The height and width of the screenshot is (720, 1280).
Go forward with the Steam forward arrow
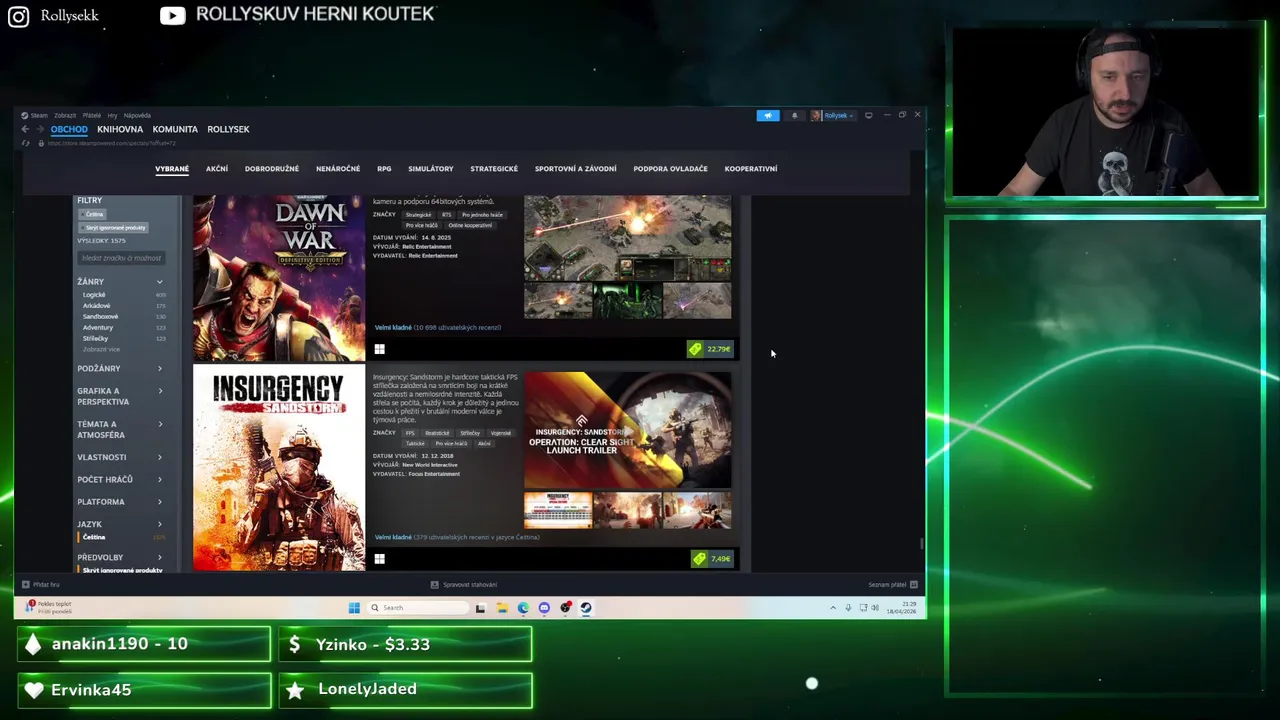[40, 129]
